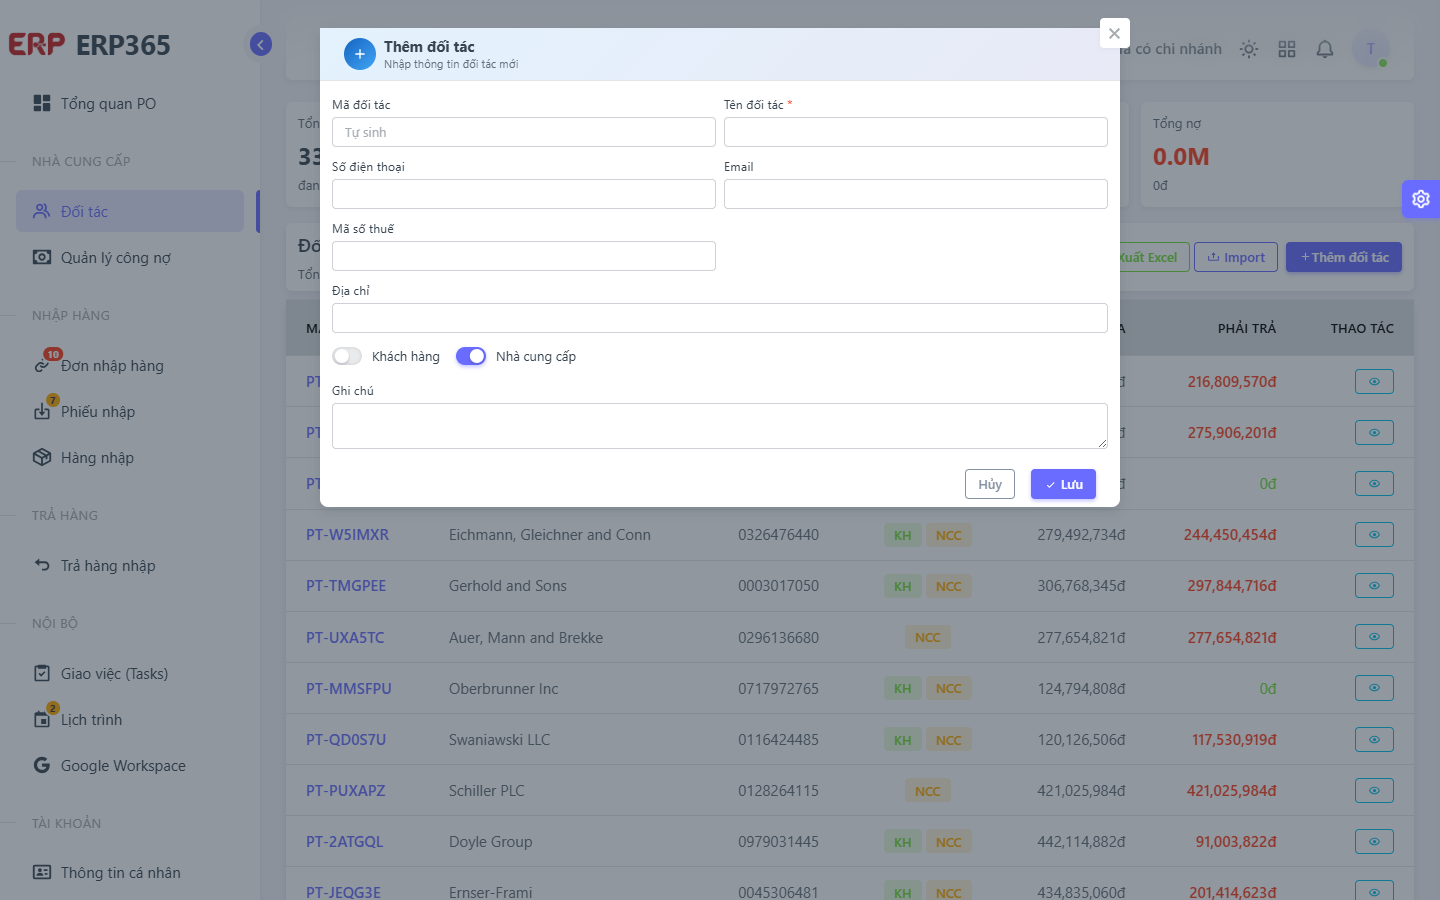
Task: Click into the Ghi chú textarea
Action: click(x=720, y=426)
